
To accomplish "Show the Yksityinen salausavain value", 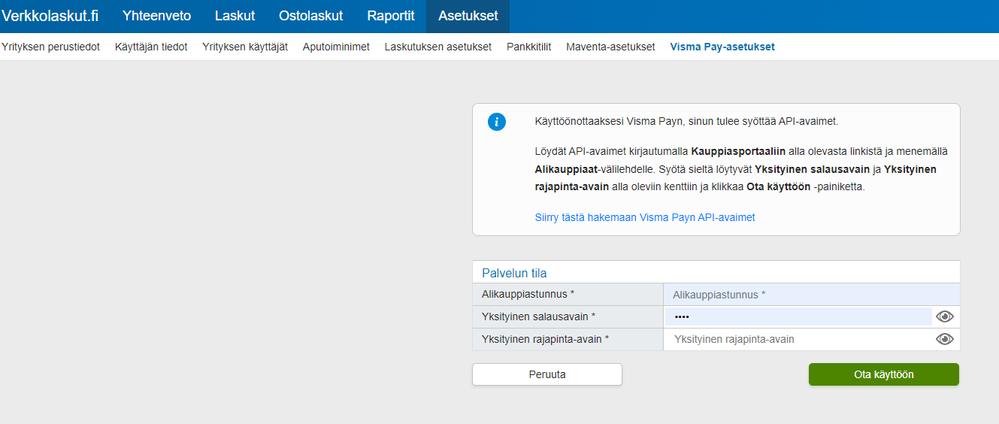I will click(944, 317).
